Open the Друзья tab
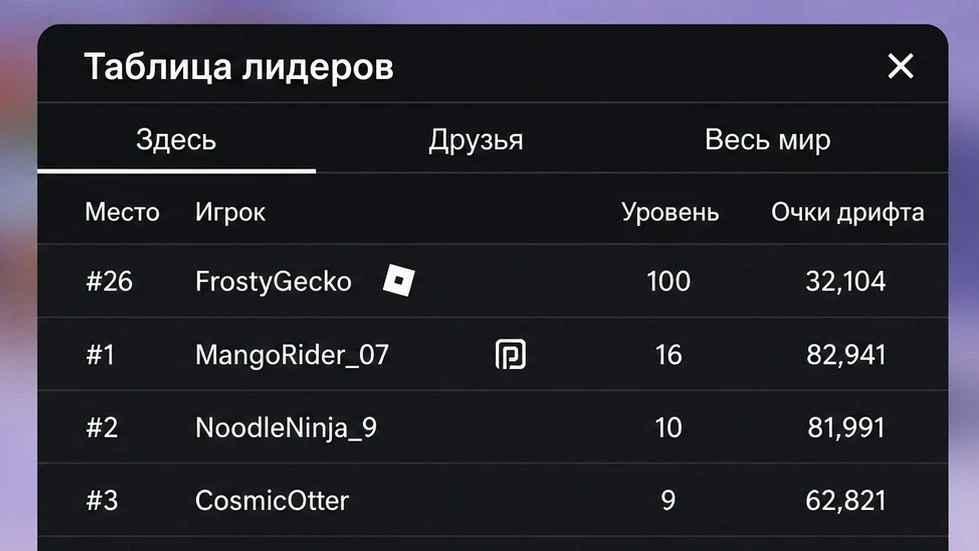Viewport: 979px width, 551px height. pos(476,139)
